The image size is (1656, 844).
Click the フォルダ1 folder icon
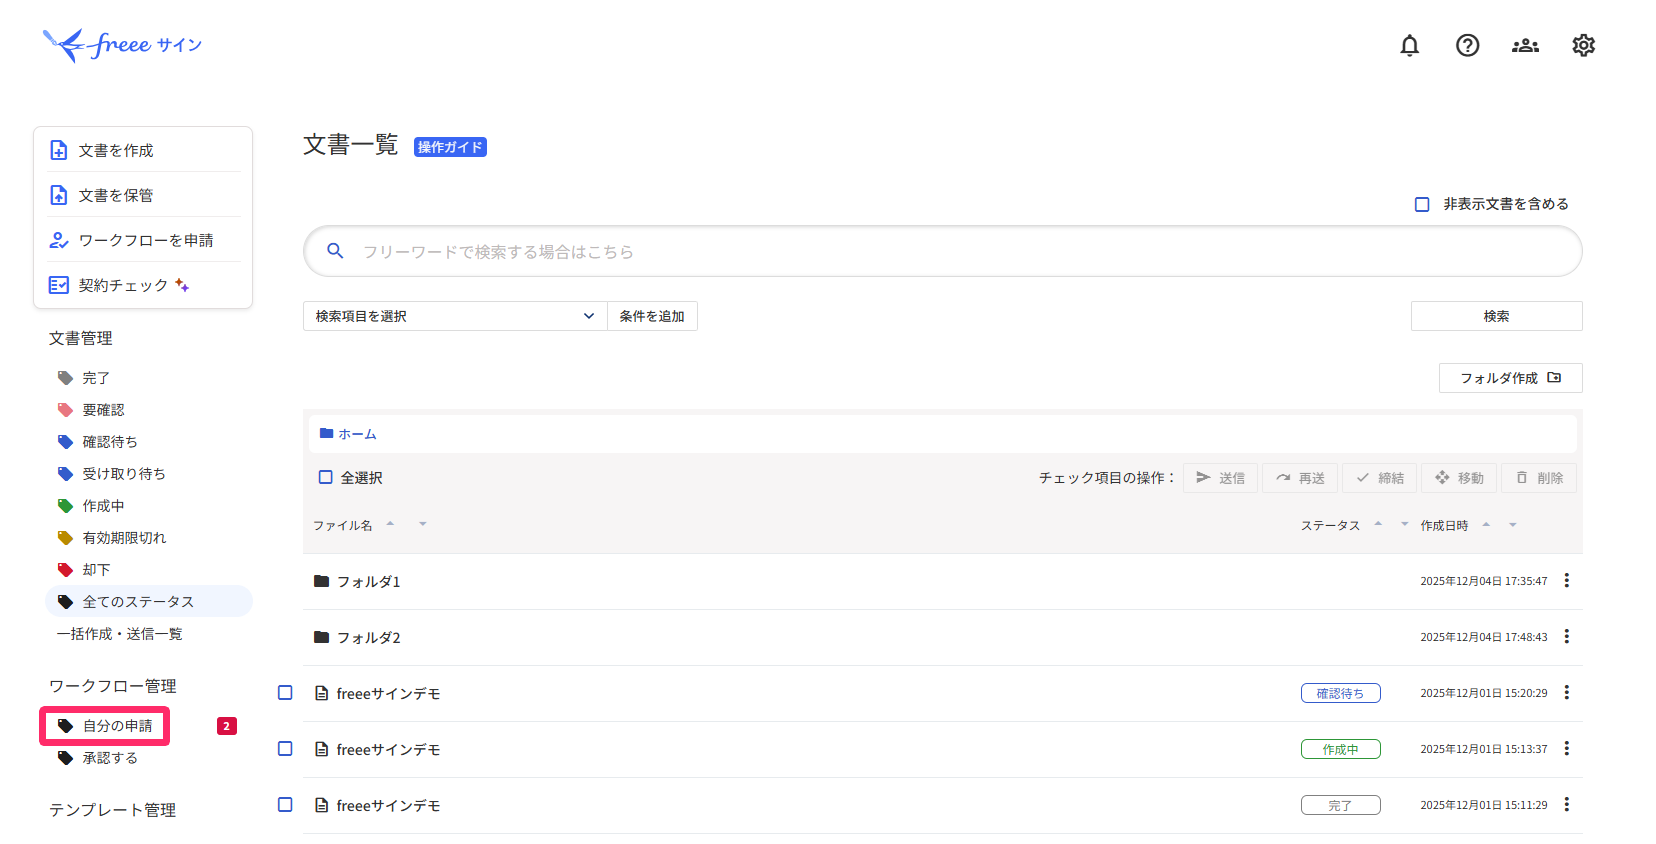tap(321, 581)
